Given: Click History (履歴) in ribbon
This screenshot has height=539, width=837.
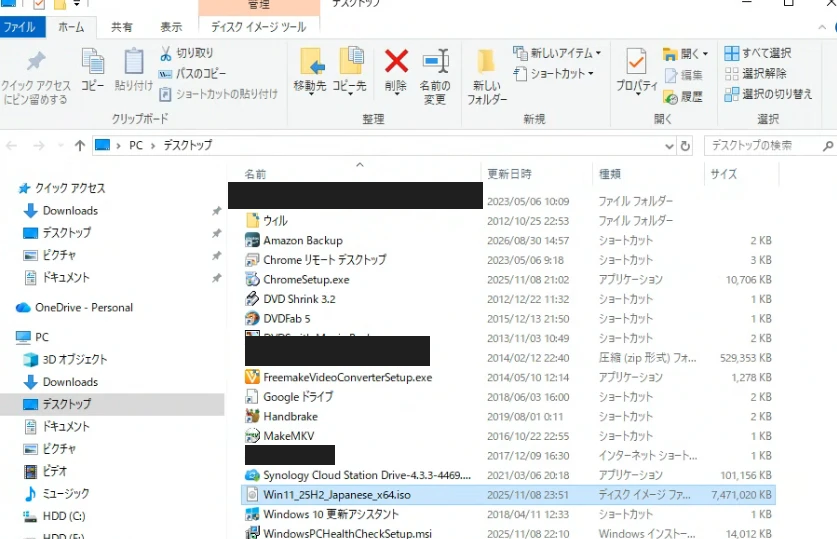Looking at the screenshot, I should [x=683, y=97].
